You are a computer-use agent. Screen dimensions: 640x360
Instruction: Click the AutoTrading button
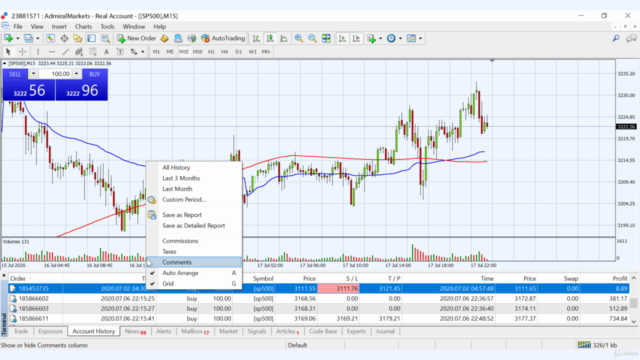click(223, 38)
